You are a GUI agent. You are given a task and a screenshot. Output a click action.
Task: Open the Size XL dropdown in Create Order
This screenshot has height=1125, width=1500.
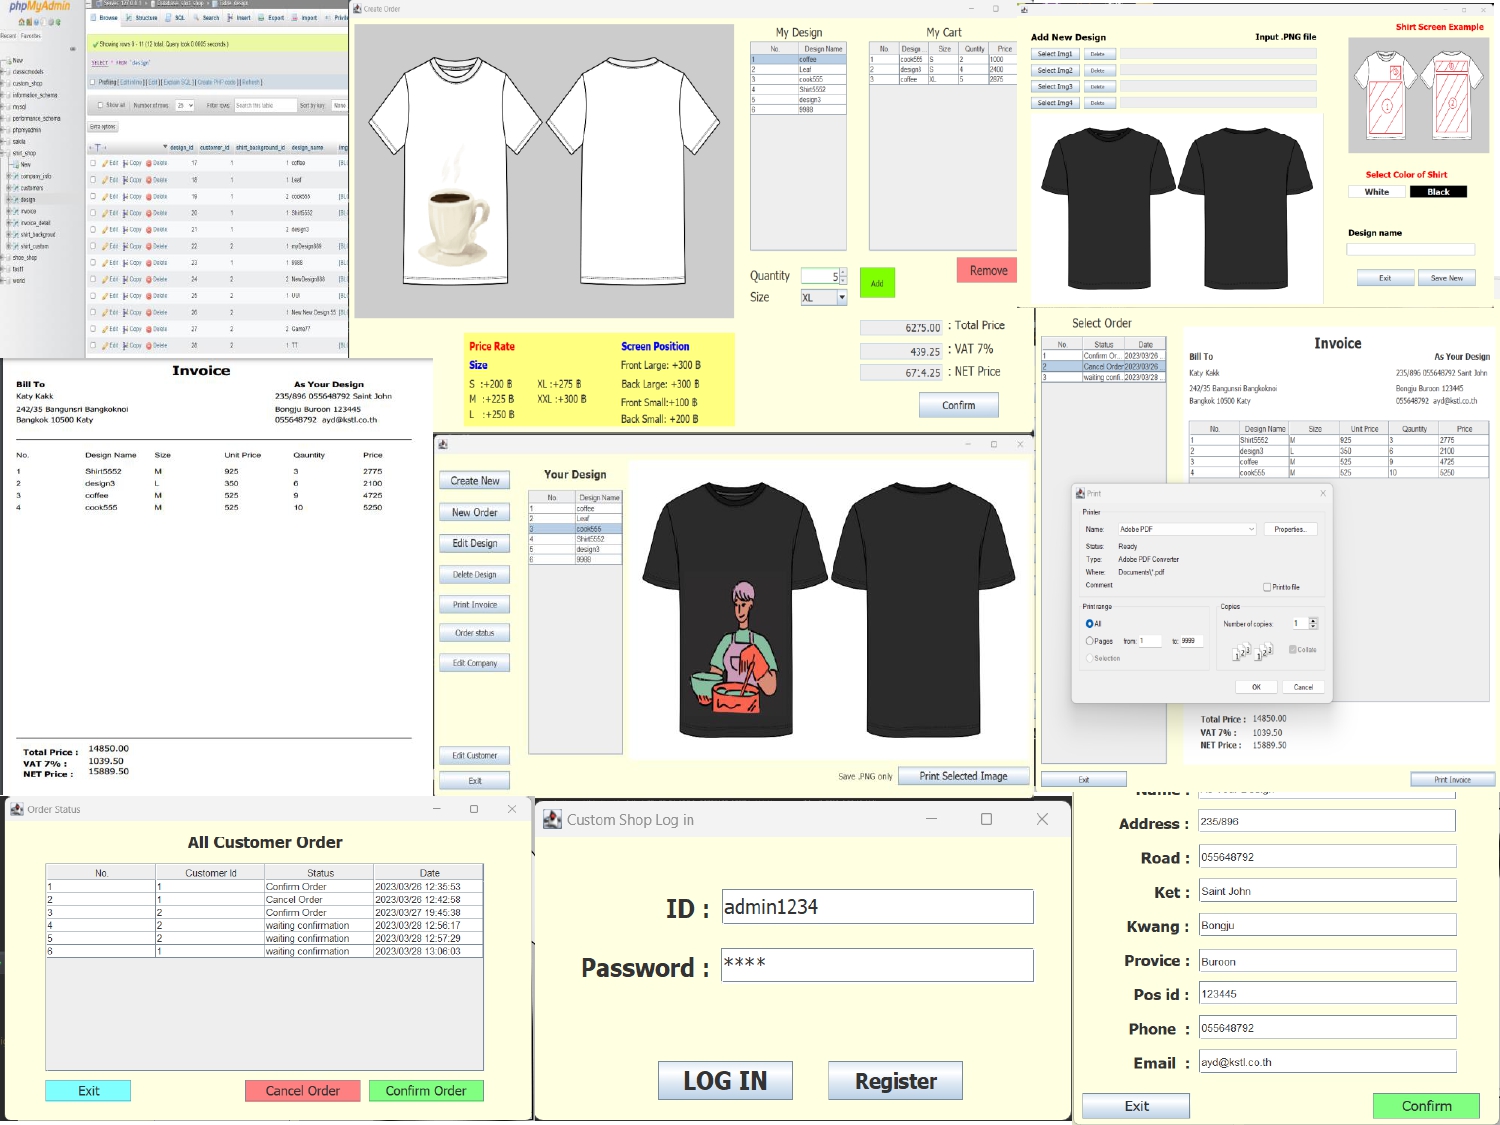tap(824, 297)
